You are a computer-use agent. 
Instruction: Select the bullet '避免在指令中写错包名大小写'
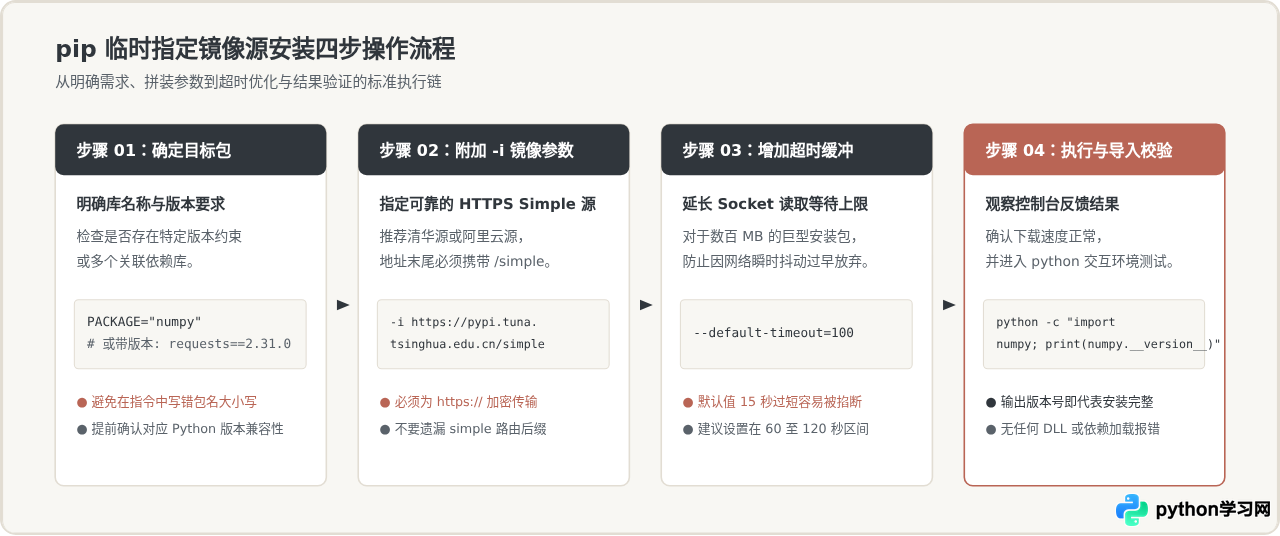(x=167, y=402)
